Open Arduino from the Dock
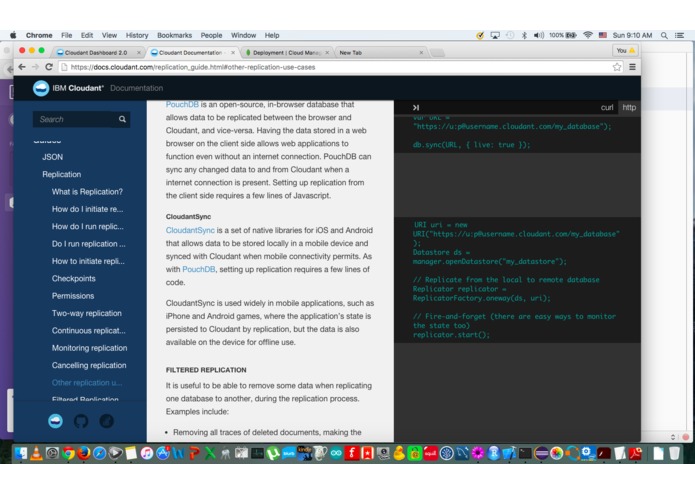The width and height of the screenshot is (695, 494). (336, 453)
